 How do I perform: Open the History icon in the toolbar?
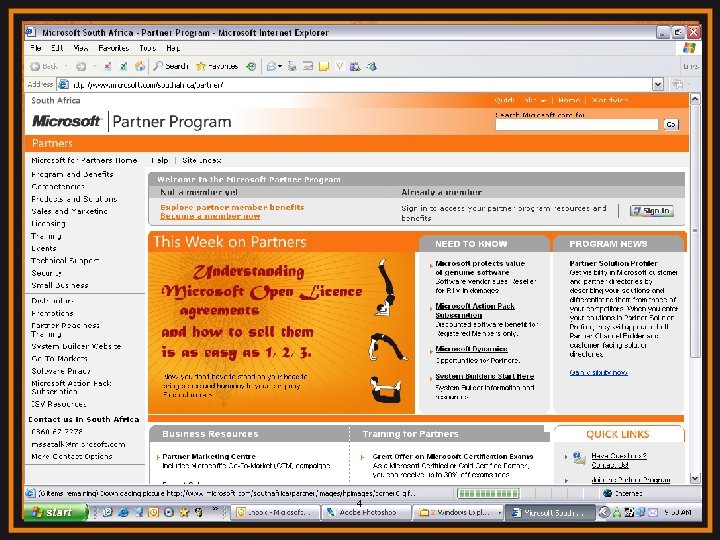pyautogui.click(x=251, y=67)
